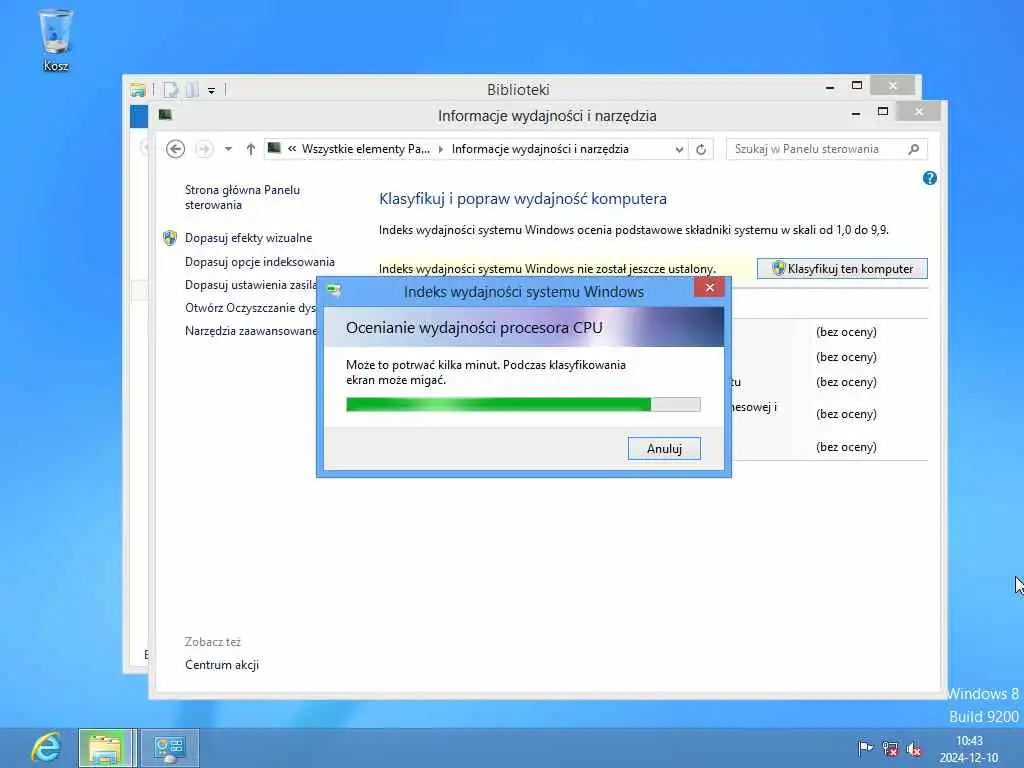Click the breadcrumb double-chevron expander
This screenshot has width=1024, height=768.
pyautogui.click(x=292, y=149)
